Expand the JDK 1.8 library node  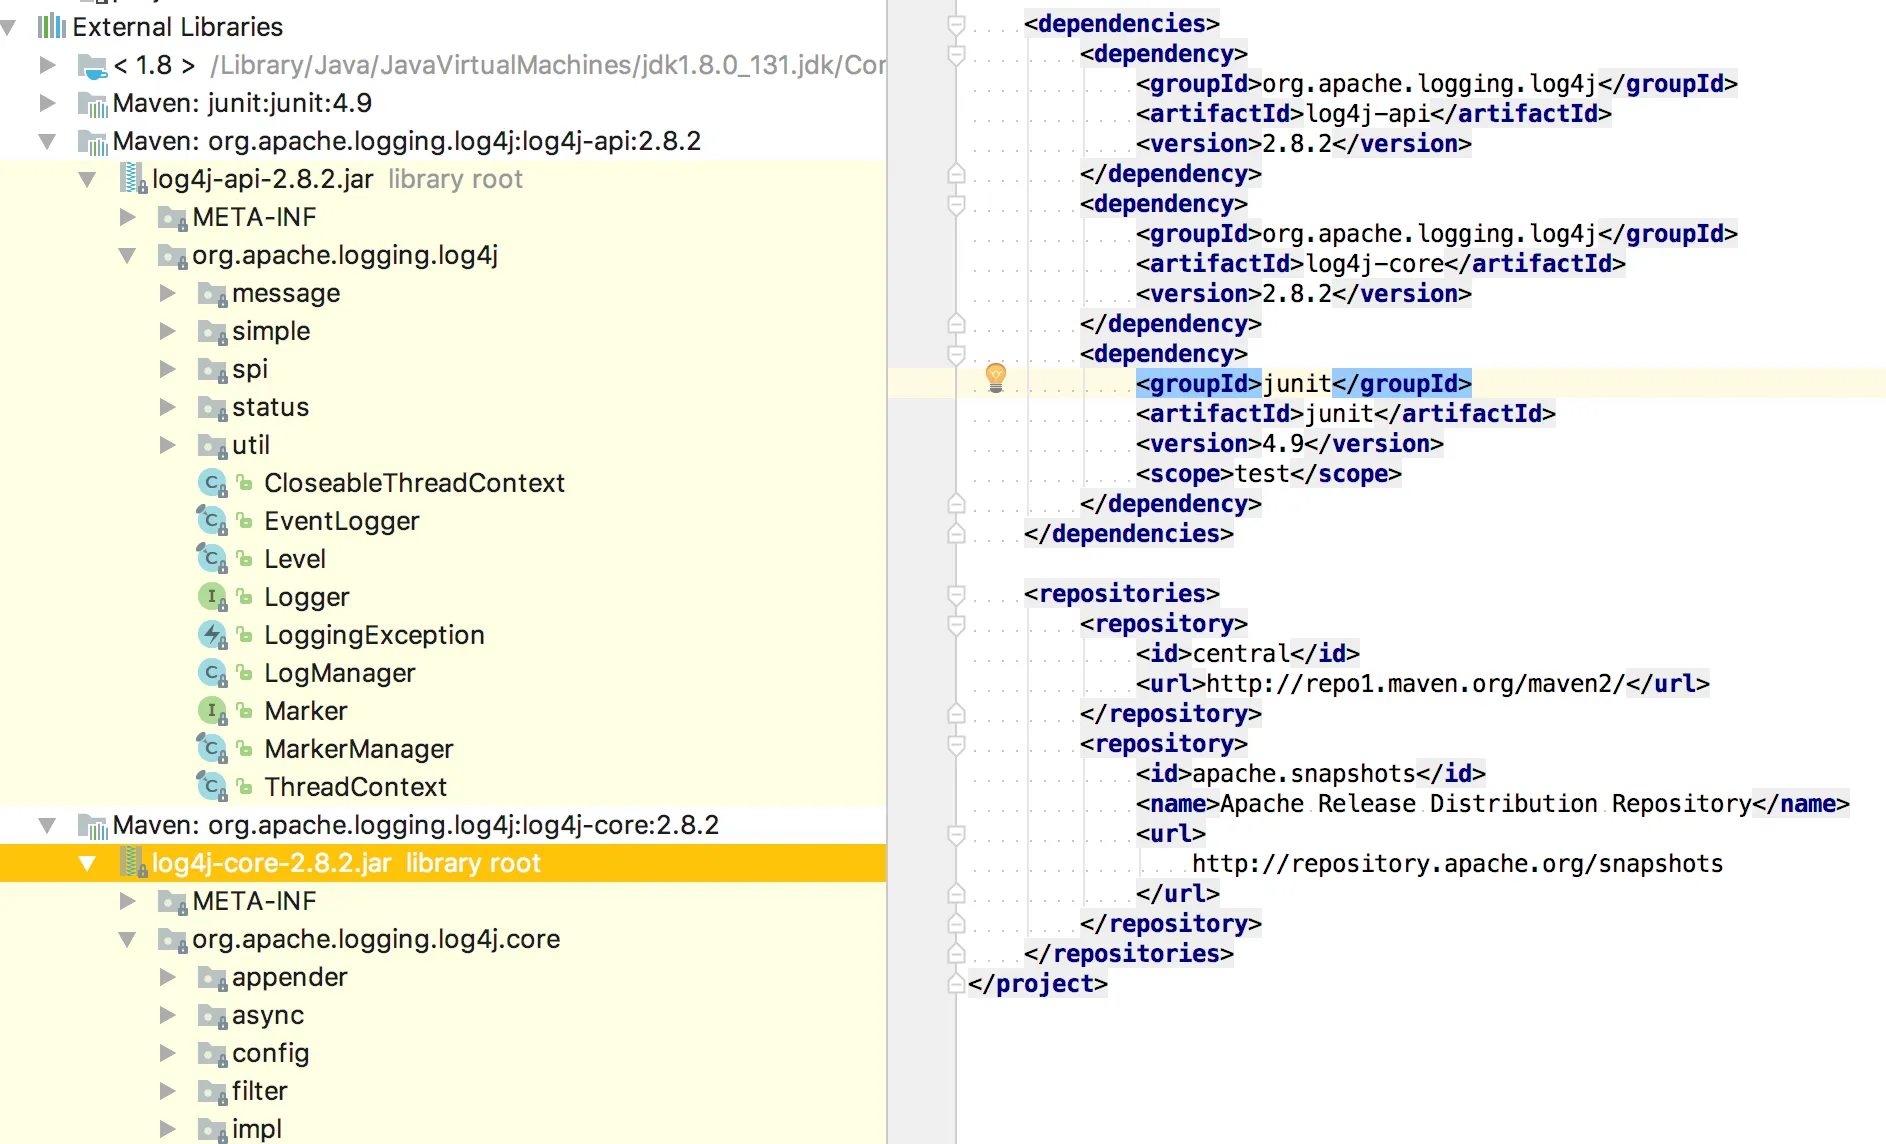point(47,65)
